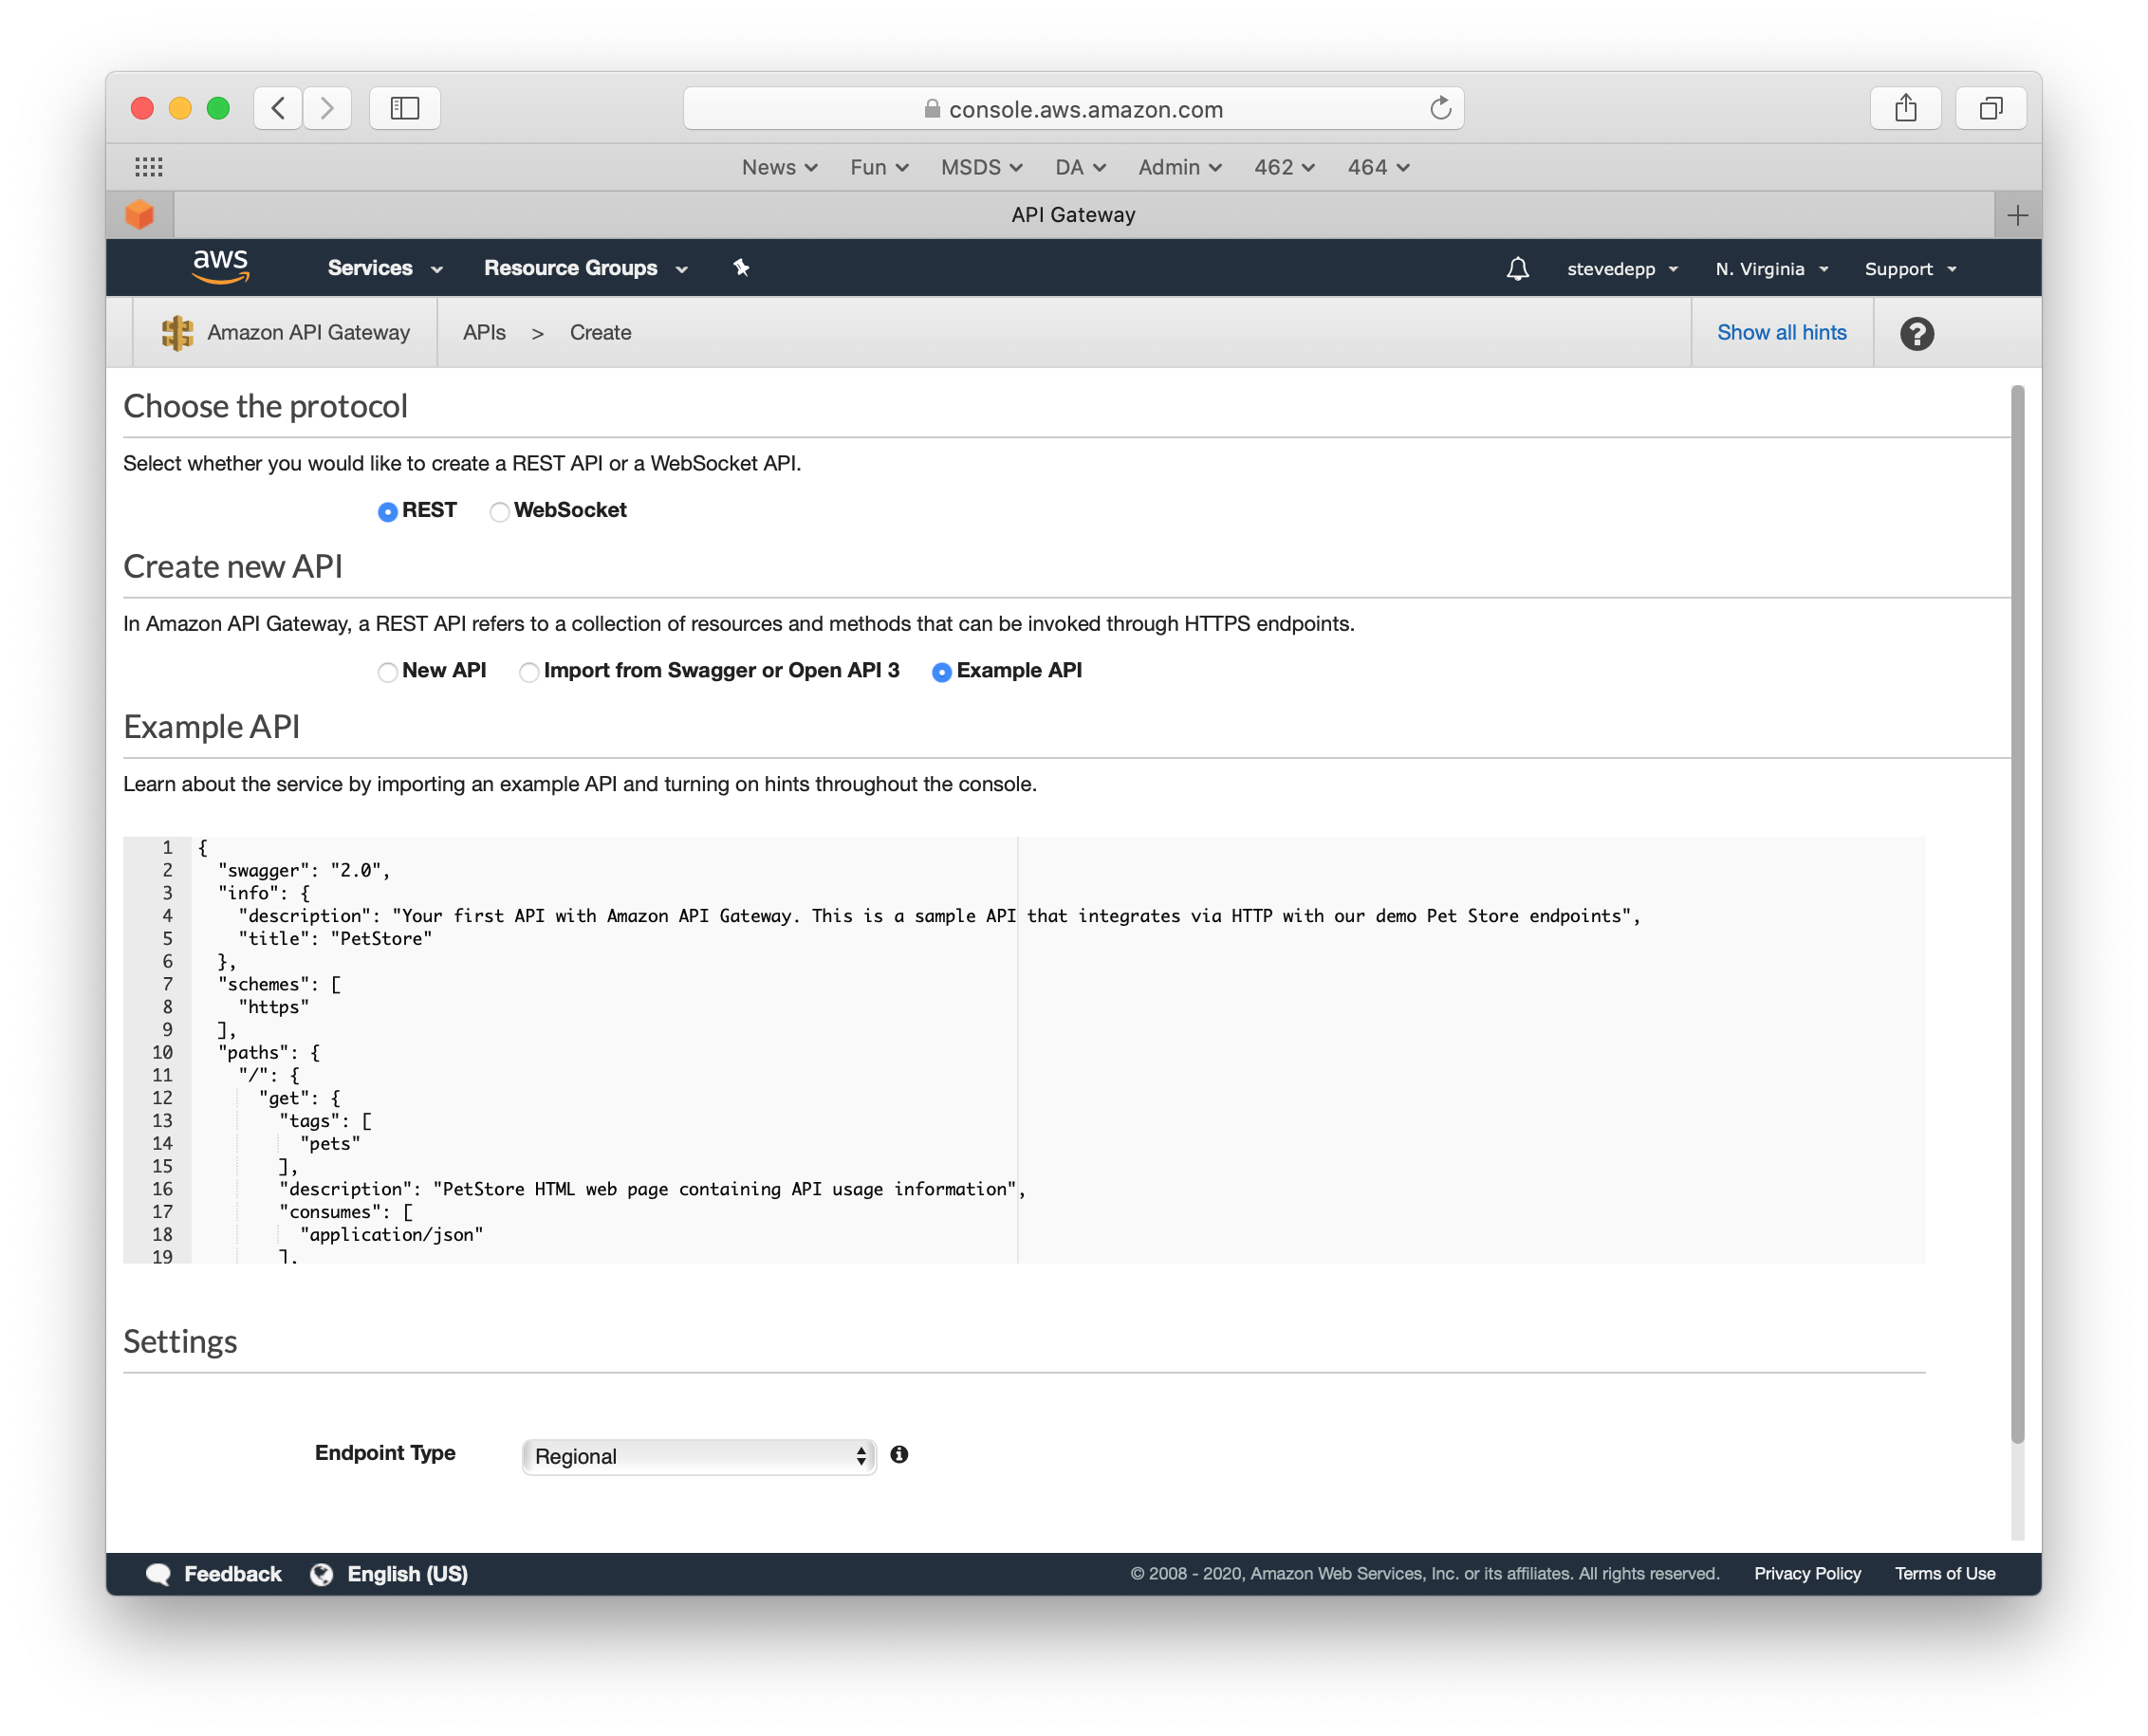Viewport: 2148px width, 1736px height.
Task: Open the N. Virginia region dropdown
Action: tap(1771, 269)
